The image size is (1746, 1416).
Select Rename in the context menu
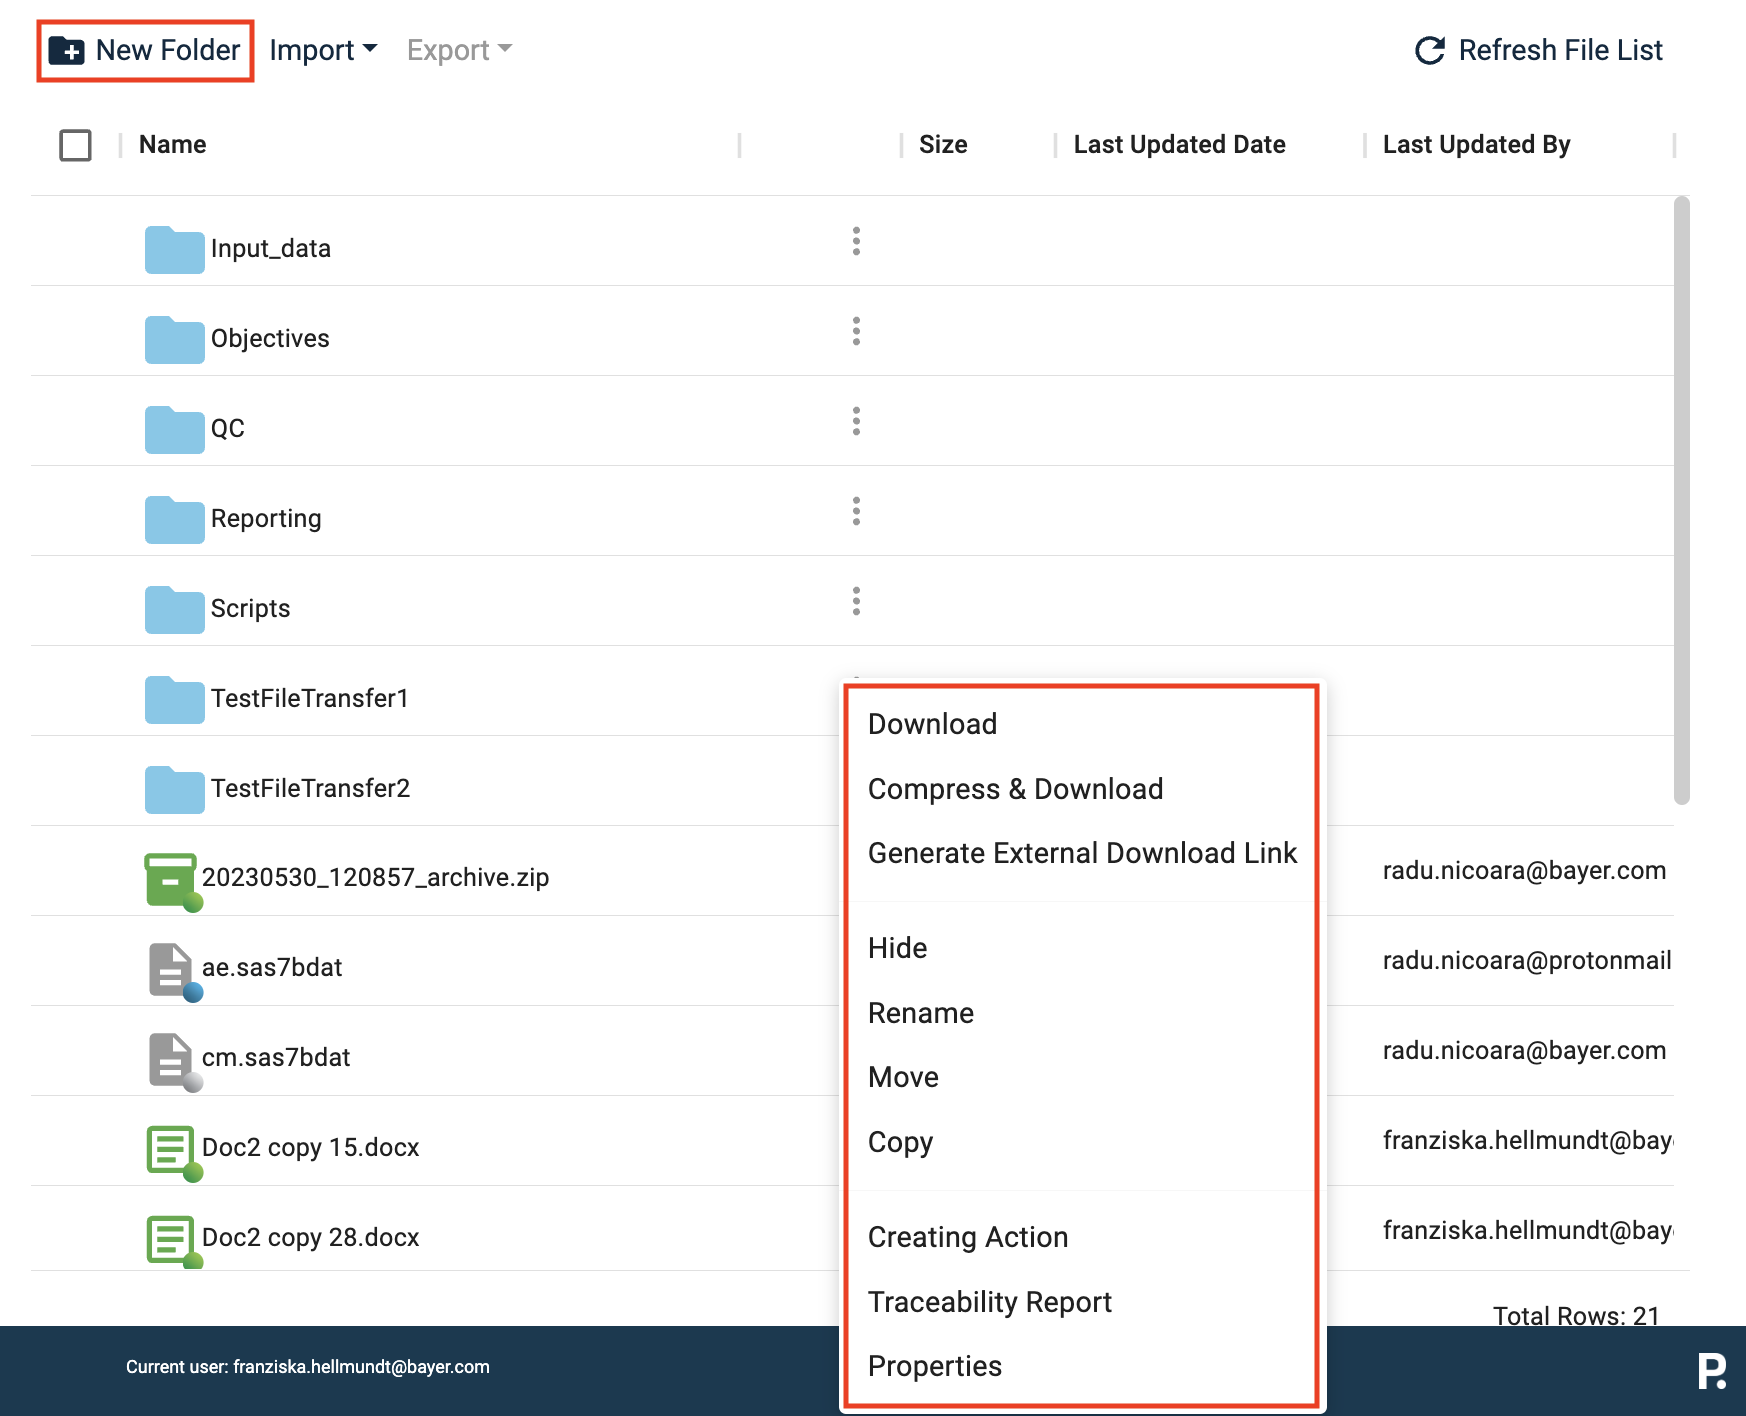coord(920,1013)
